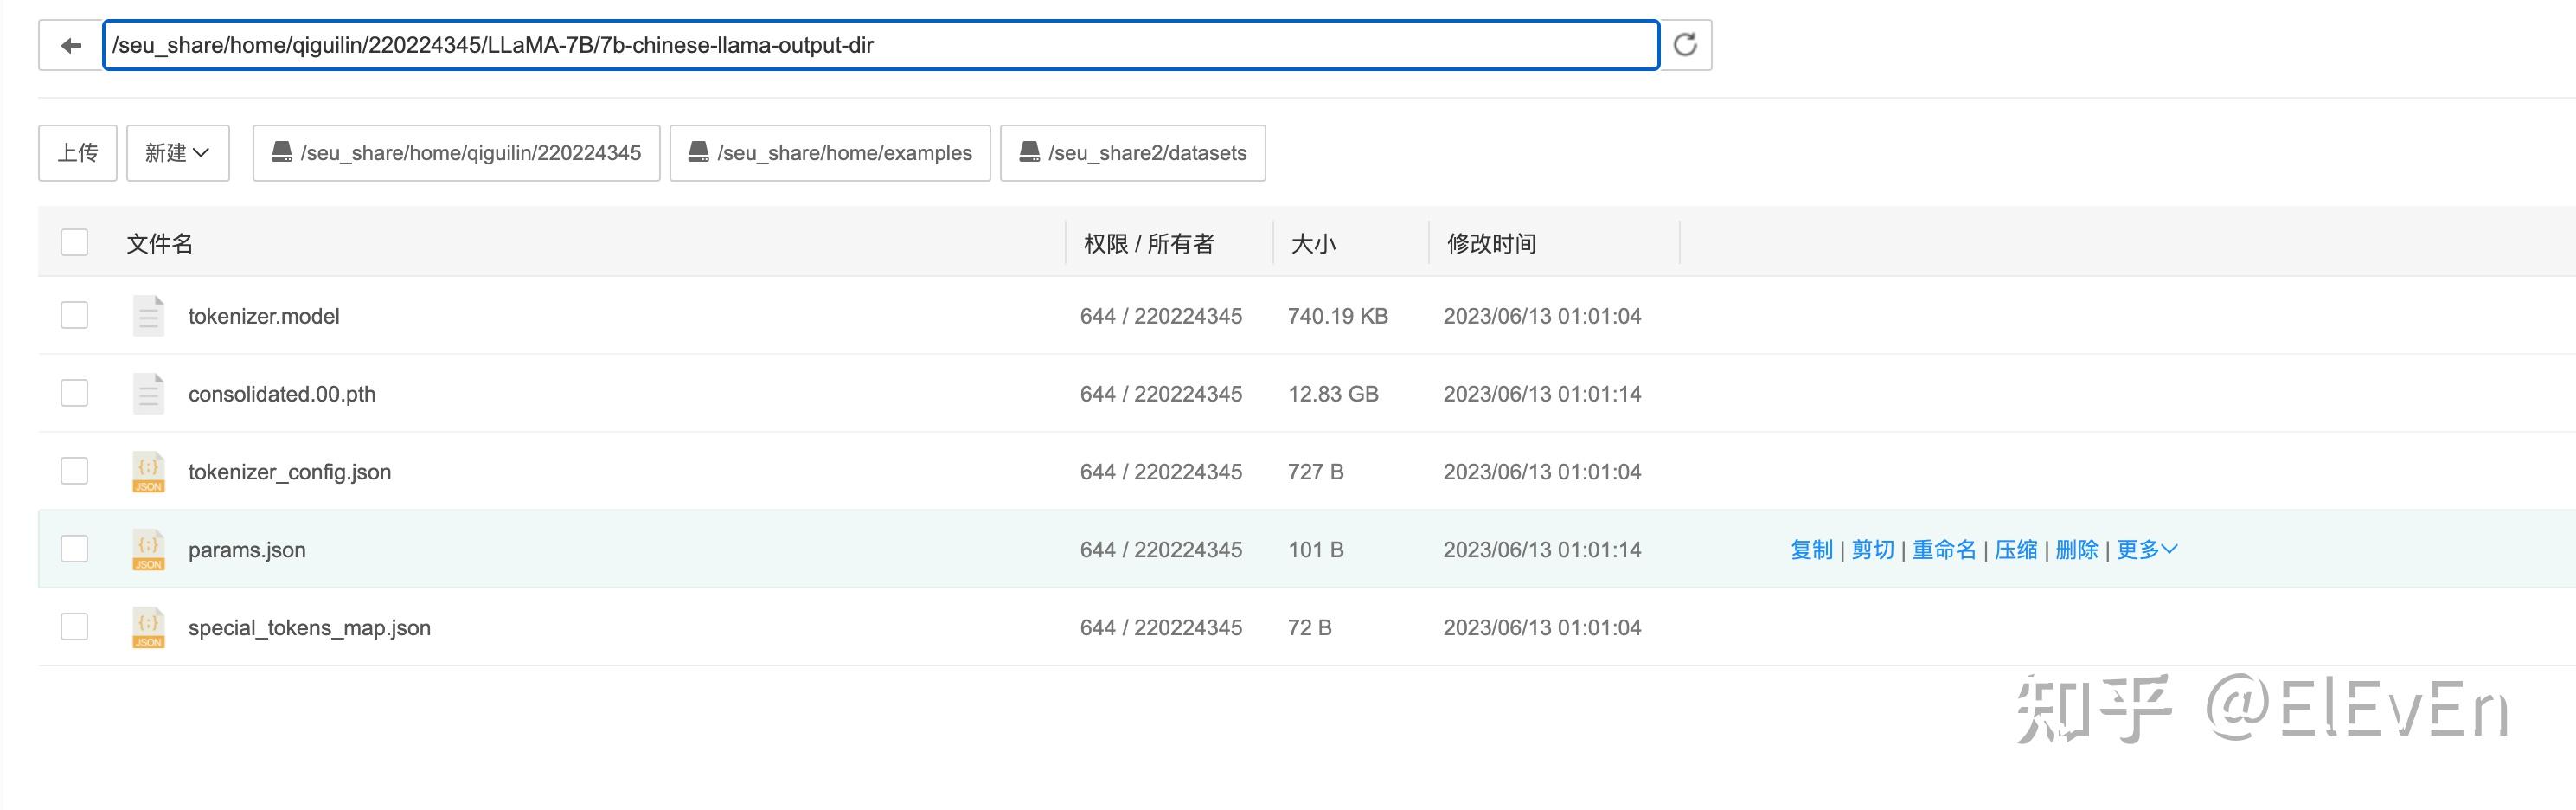This screenshot has height=810, width=2576.
Task: Click the tokenizer.model file icon
Action: coord(149,316)
